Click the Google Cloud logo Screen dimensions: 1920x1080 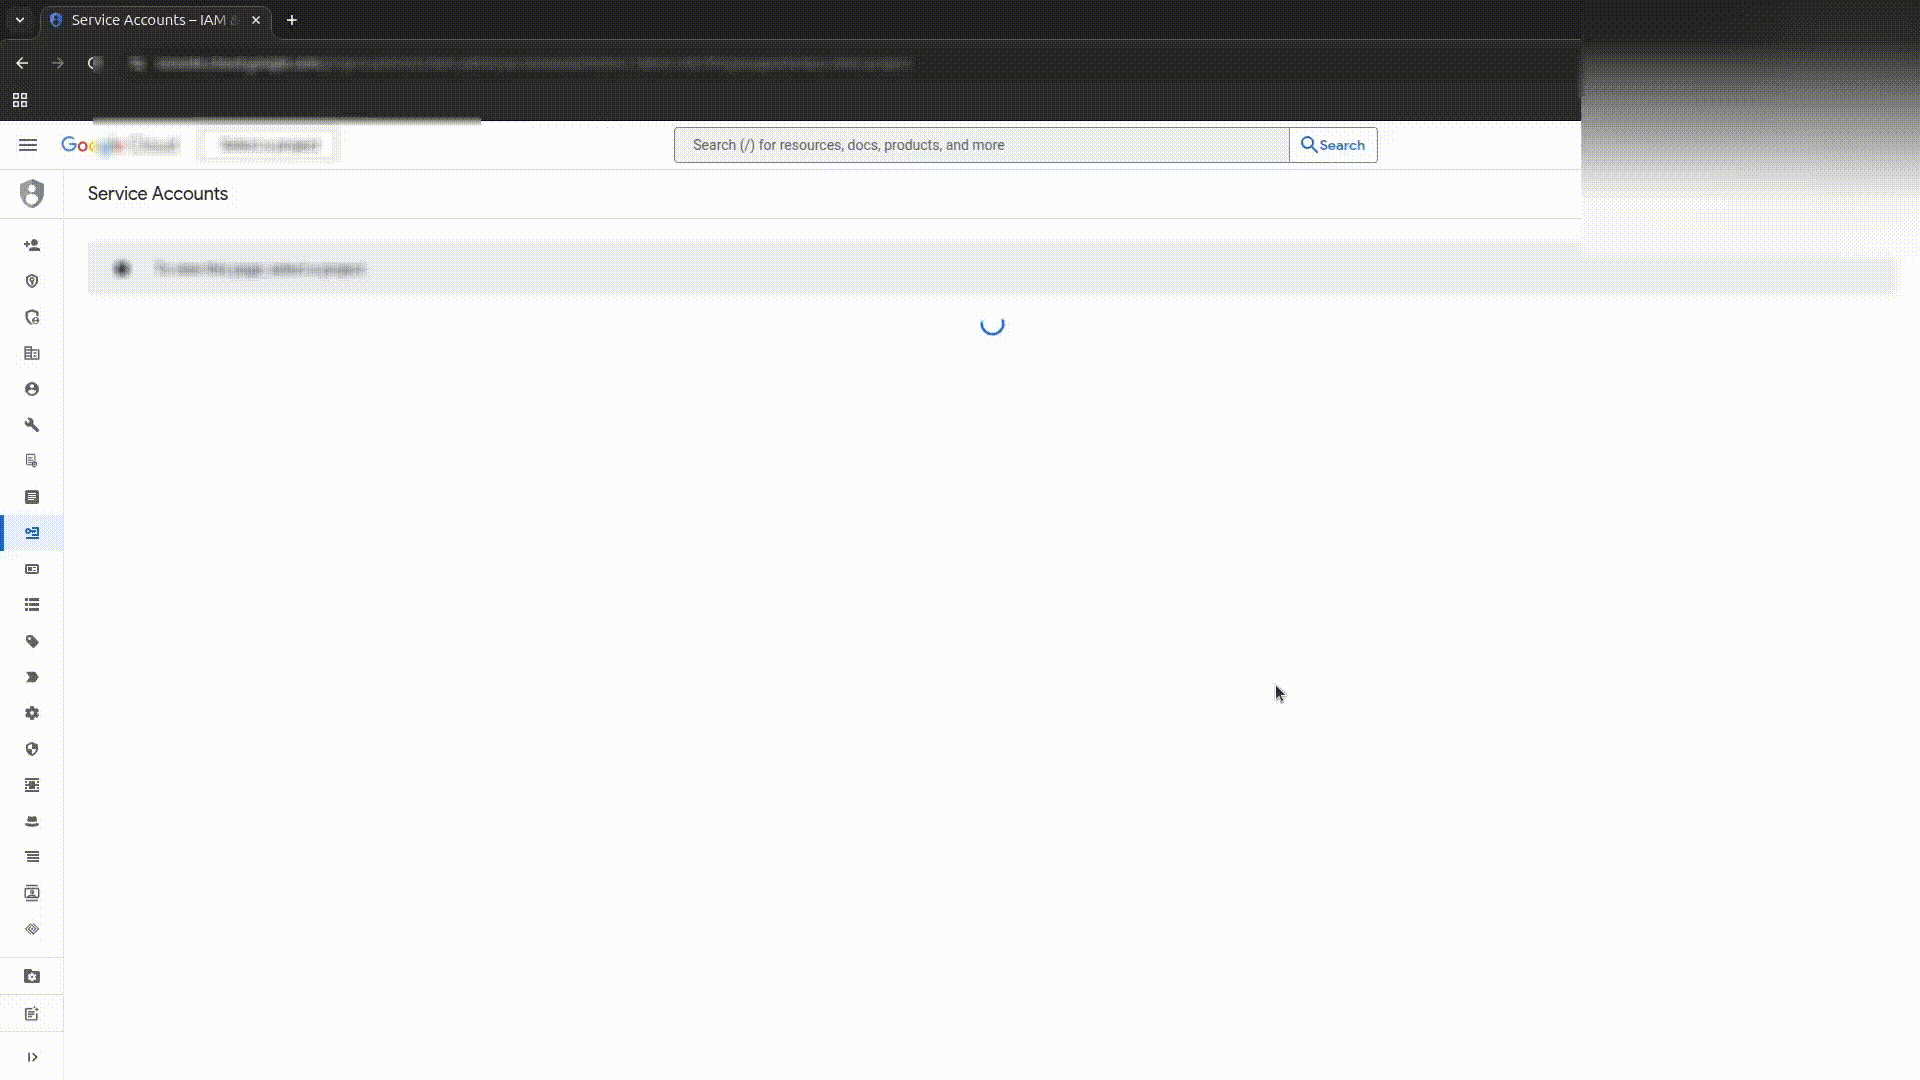click(119, 145)
